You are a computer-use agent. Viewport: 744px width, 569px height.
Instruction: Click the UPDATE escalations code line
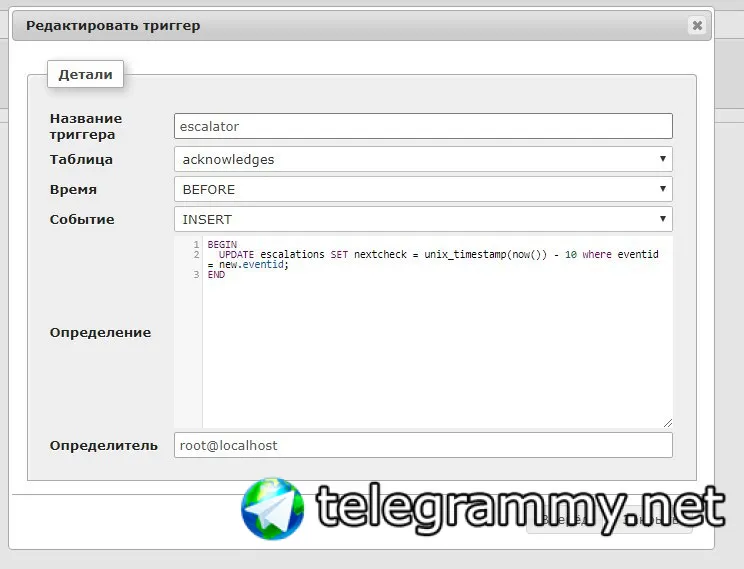[x=433, y=259]
